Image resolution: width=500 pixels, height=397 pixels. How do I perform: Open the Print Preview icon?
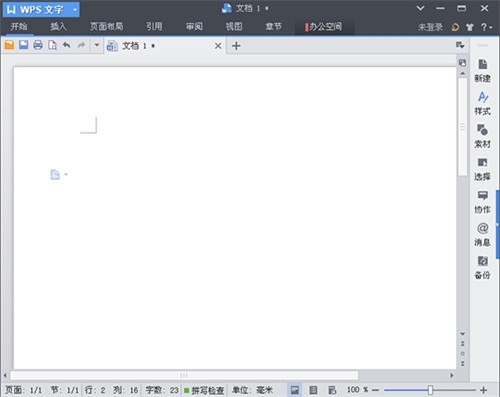pos(52,45)
